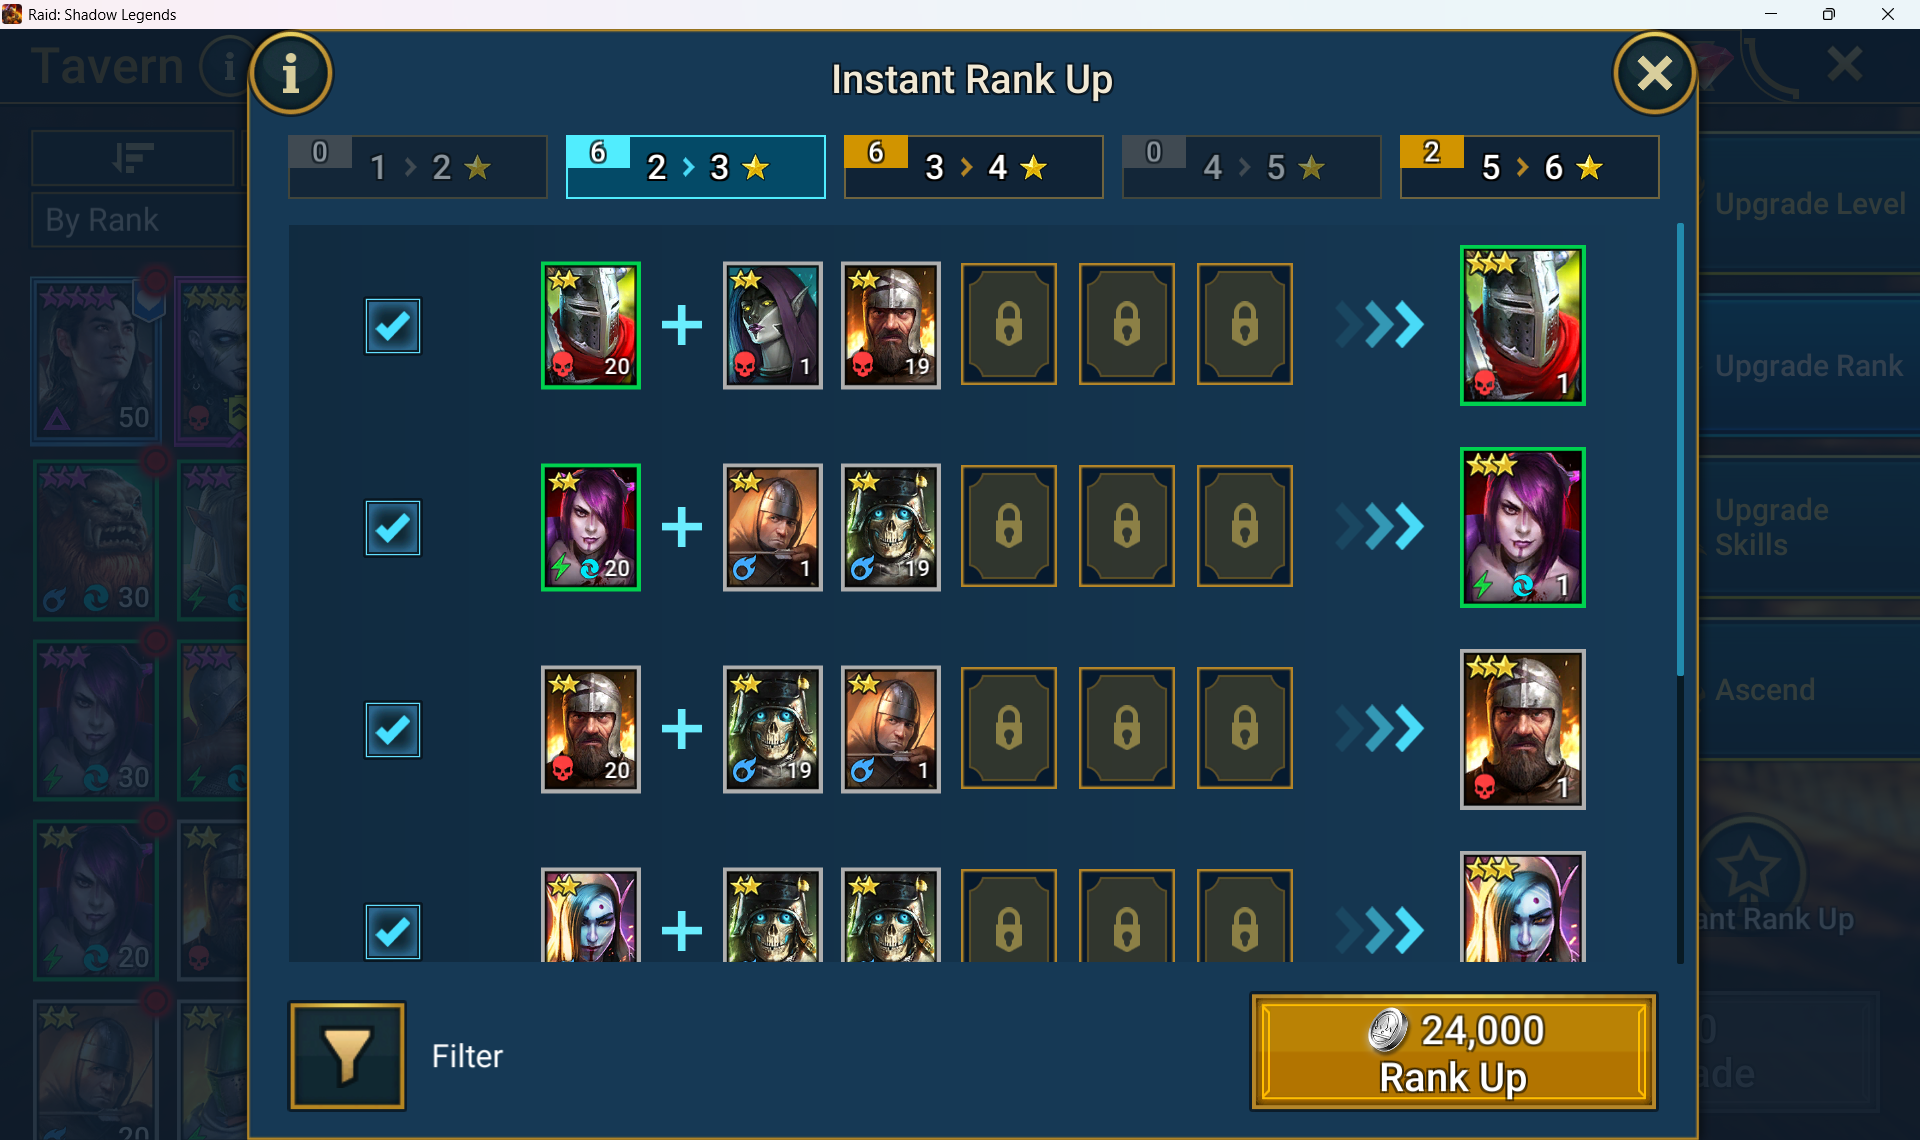Switch to the 5 > 6 star tab
The height and width of the screenshot is (1140, 1920).
point(1529,167)
